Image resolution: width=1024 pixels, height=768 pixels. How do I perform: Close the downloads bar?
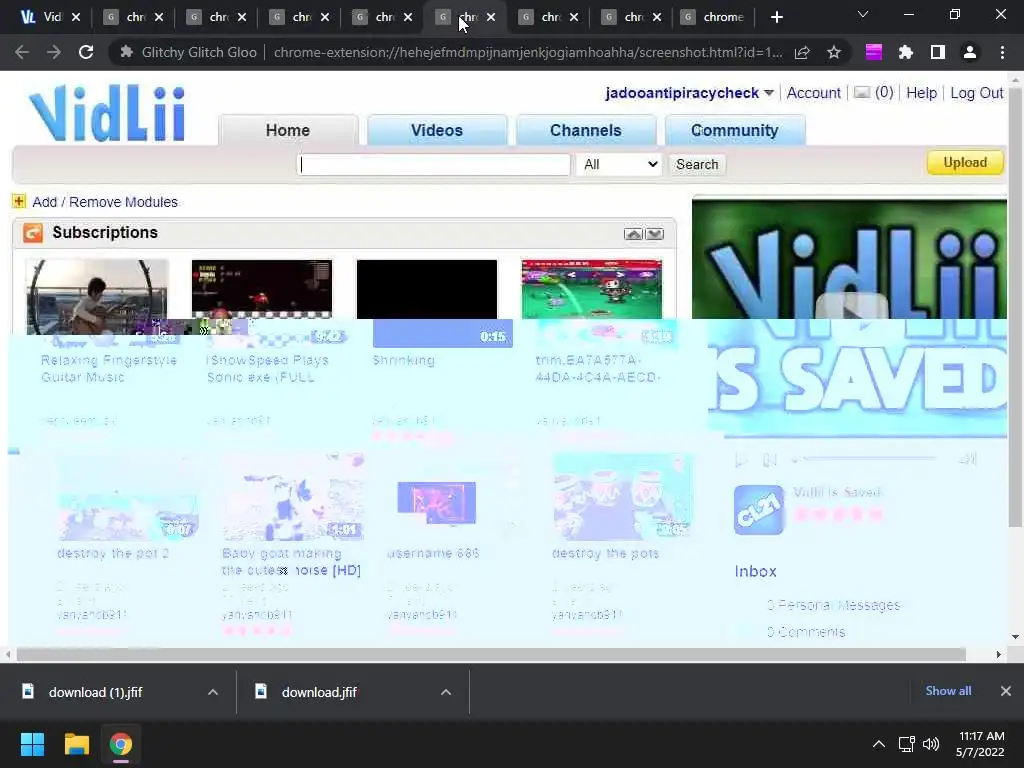coord(1006,691)
